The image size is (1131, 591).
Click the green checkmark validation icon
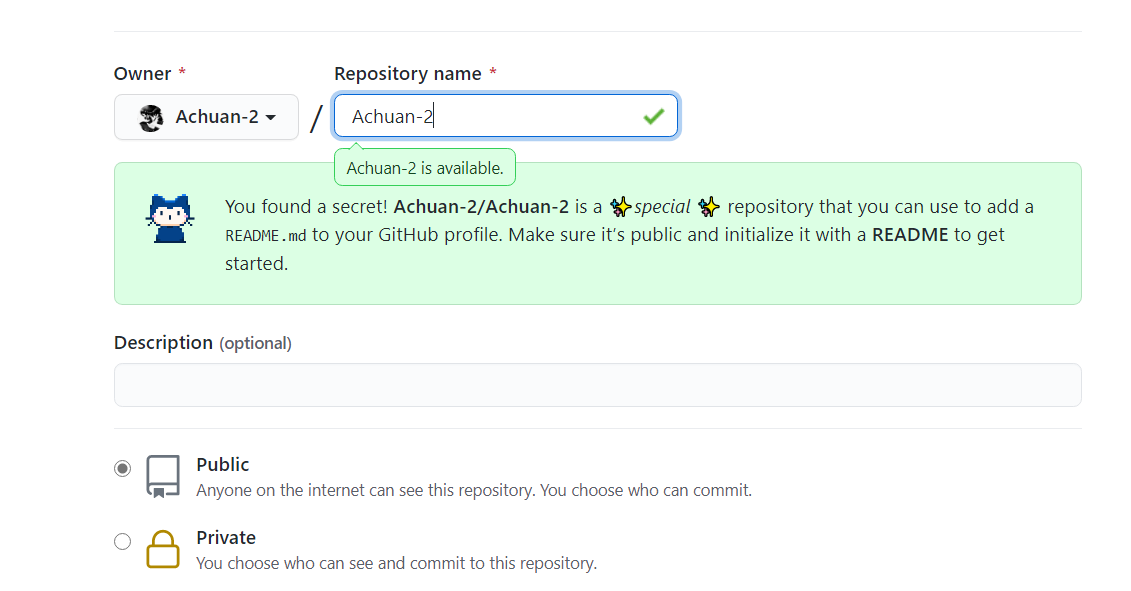tap(655, 116)
